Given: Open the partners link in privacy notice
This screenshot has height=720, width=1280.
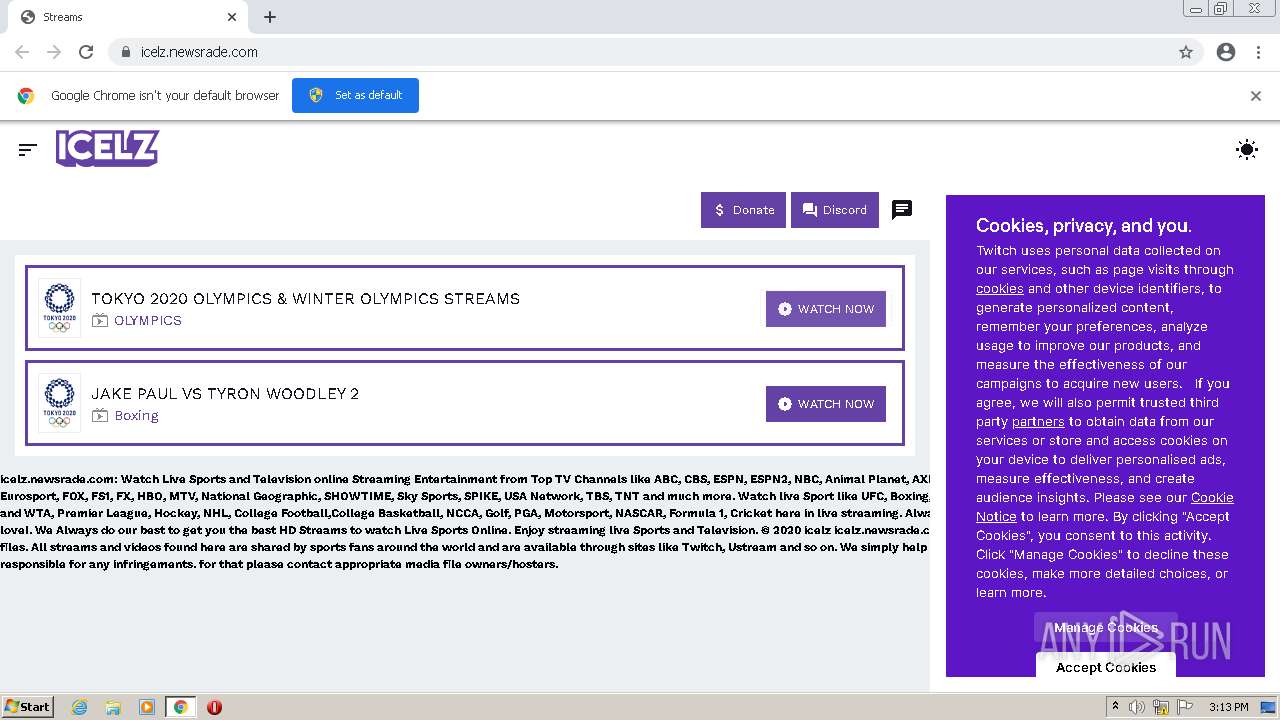Looking at the screenshot, I should 1038,422.
